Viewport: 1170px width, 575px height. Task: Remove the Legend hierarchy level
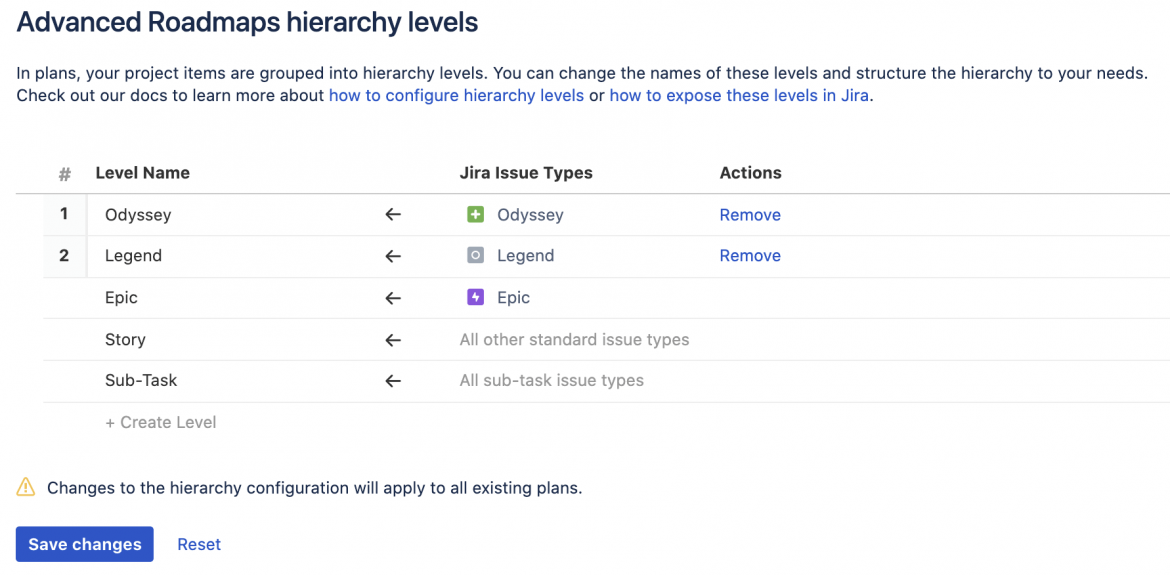tap(750, 256)
